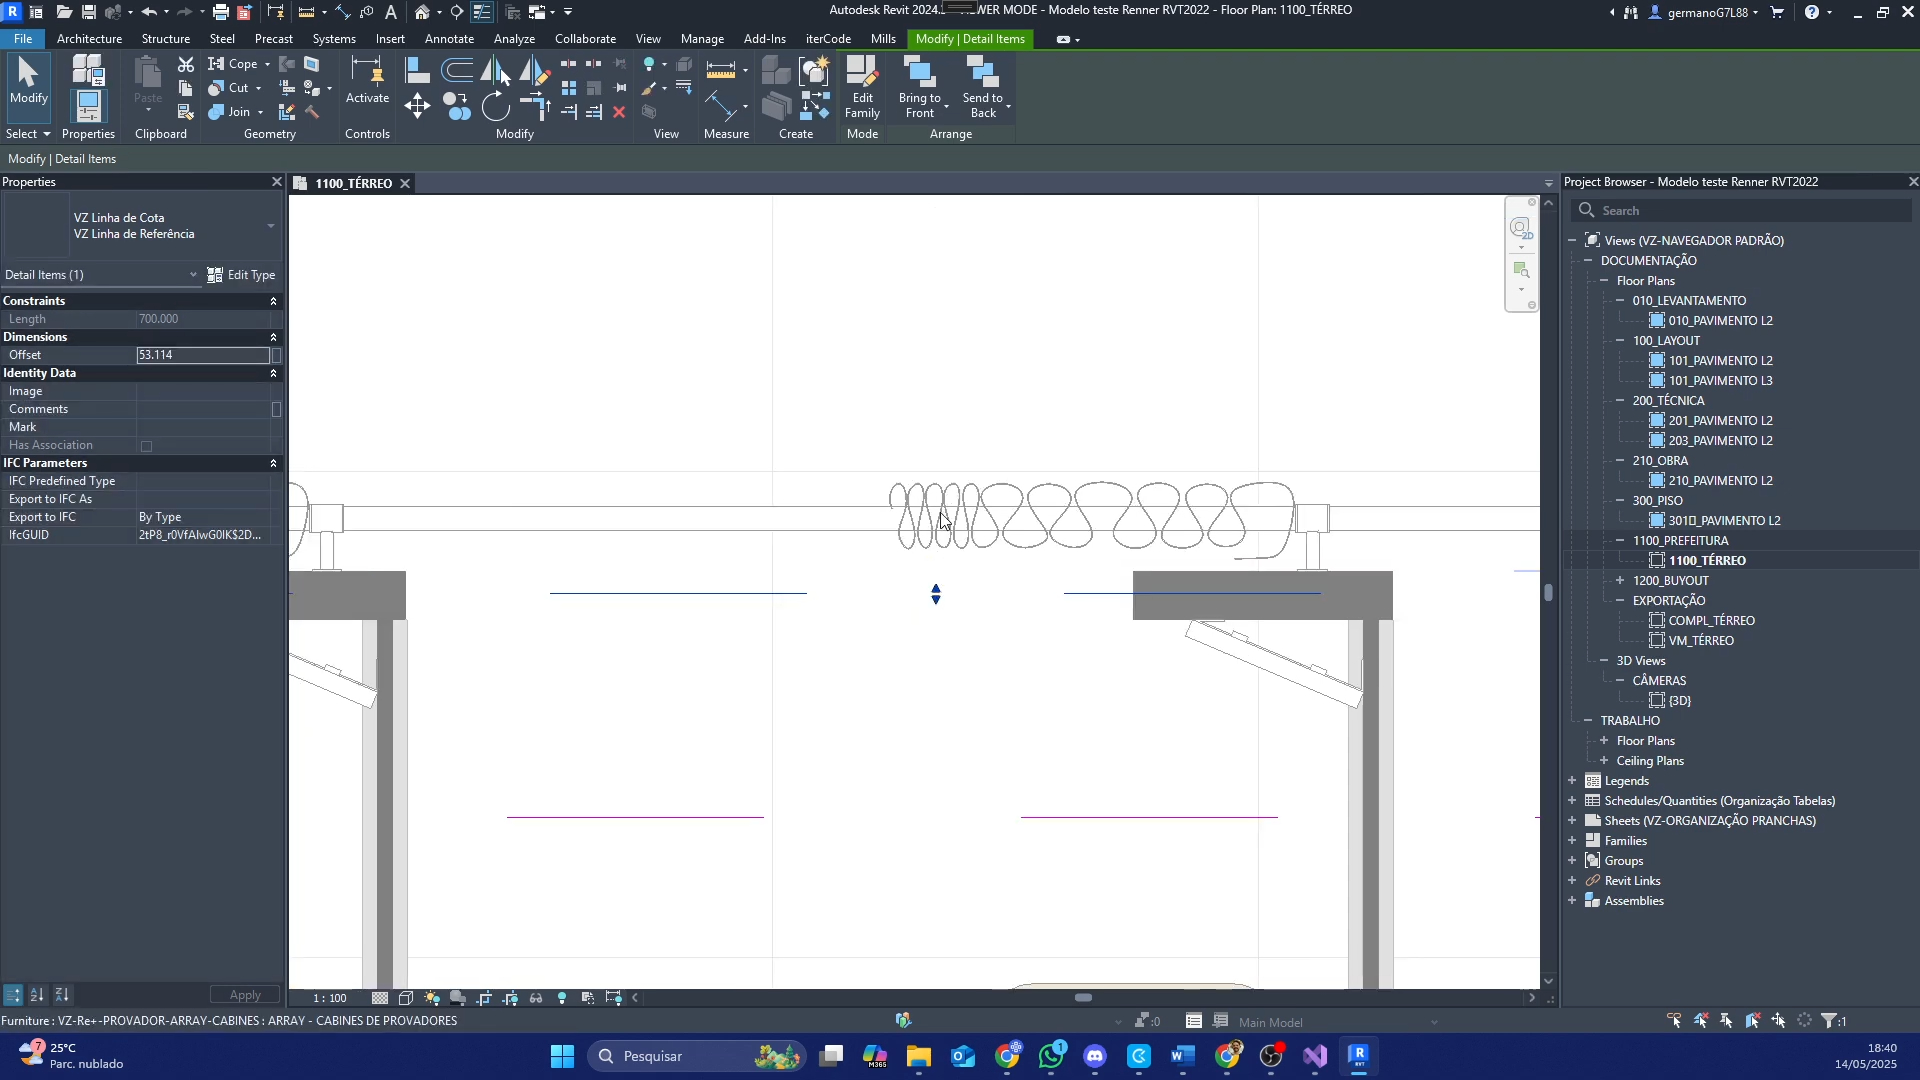Collapse the IFC Parameters section

click(x=273, y=463)
